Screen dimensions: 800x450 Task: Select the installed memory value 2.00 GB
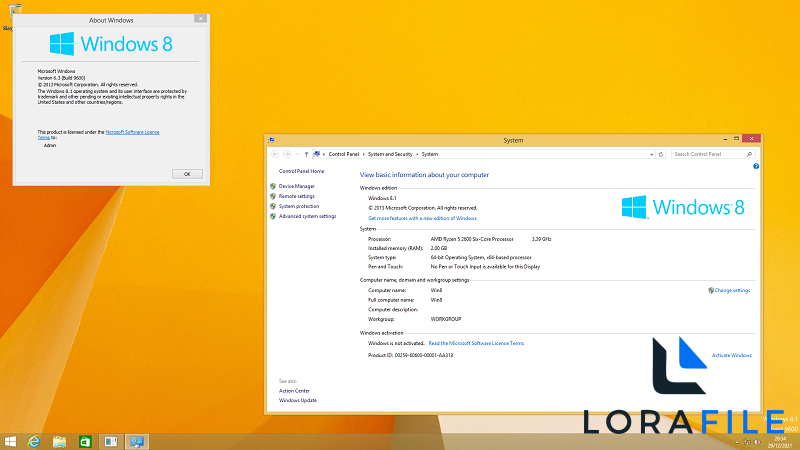tap(439, 248)
